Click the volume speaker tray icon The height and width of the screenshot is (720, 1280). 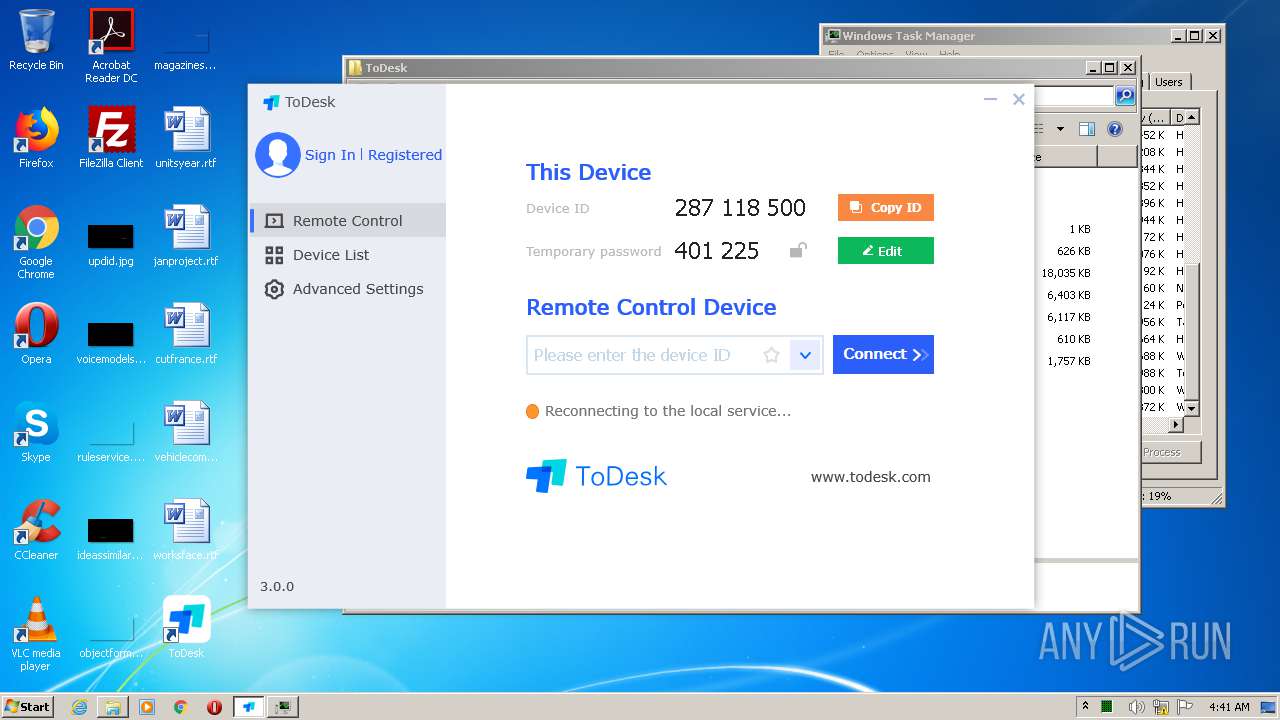coord(1137,707)
